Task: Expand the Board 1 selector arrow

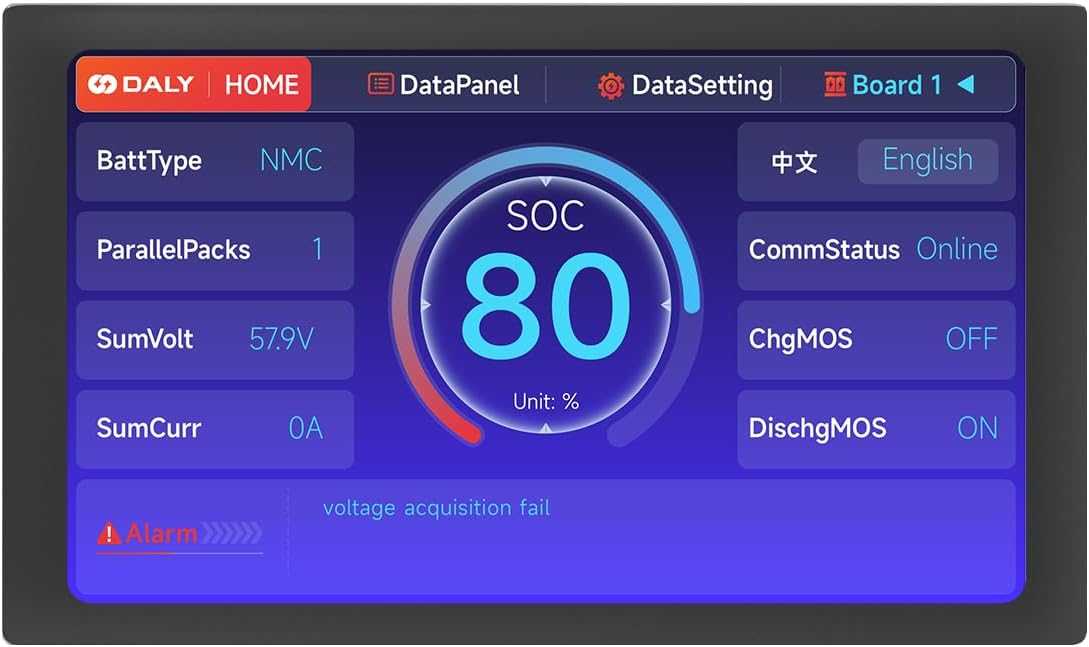Action: 965,85
